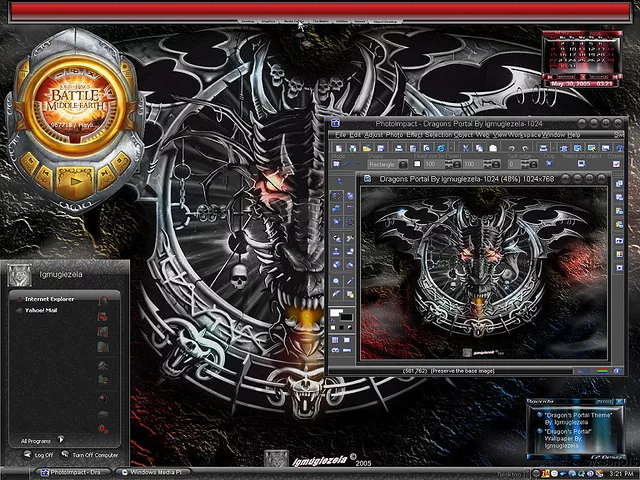Image resolution: width=640 pixels, height=480 pixels.
Task: Click the next track button on the media player
Action: [105, 176]
